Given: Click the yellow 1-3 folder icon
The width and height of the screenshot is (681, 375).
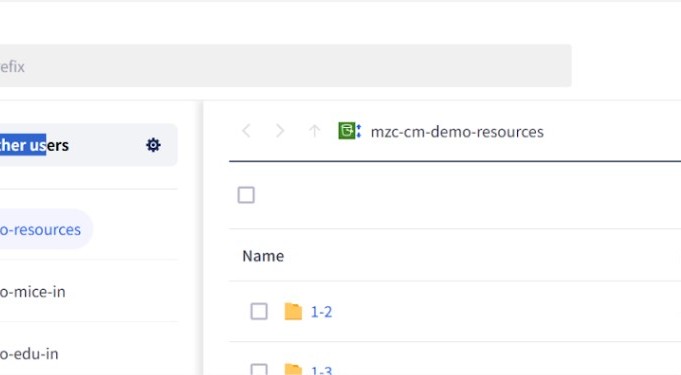Looking at the screenshot, I should coord(293,369).
